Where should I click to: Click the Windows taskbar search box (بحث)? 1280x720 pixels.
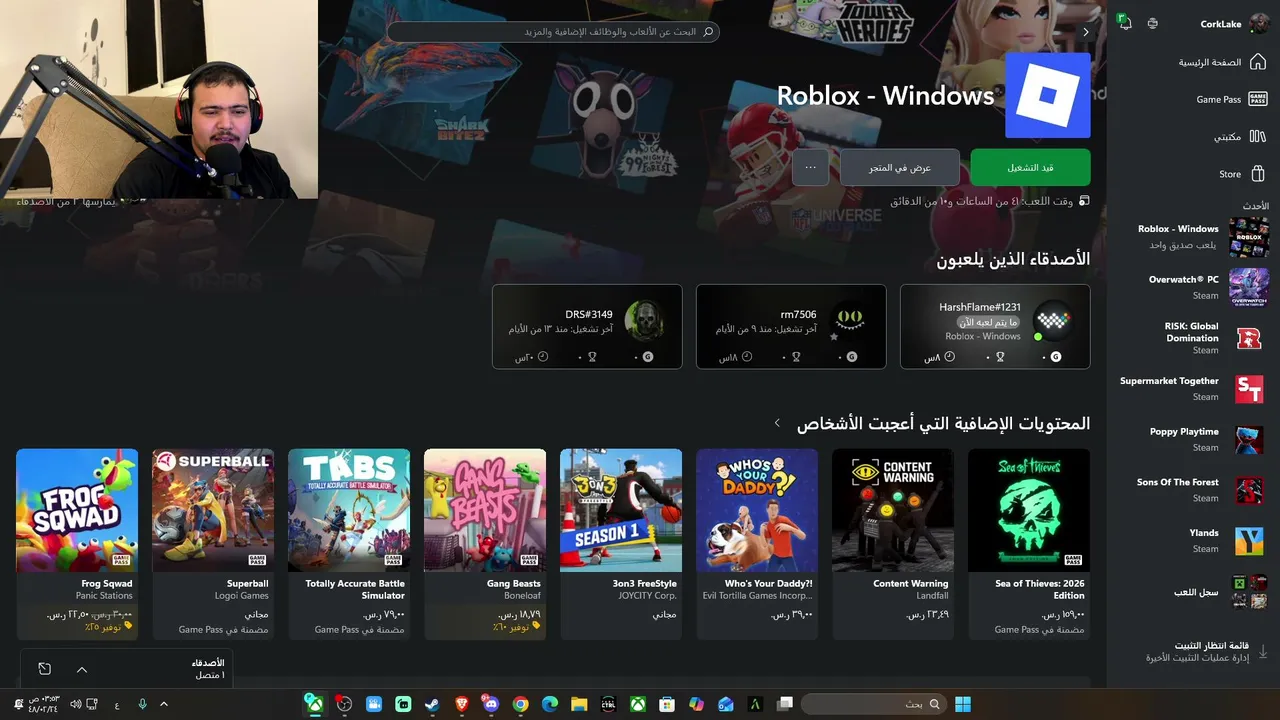click(873, 704)
